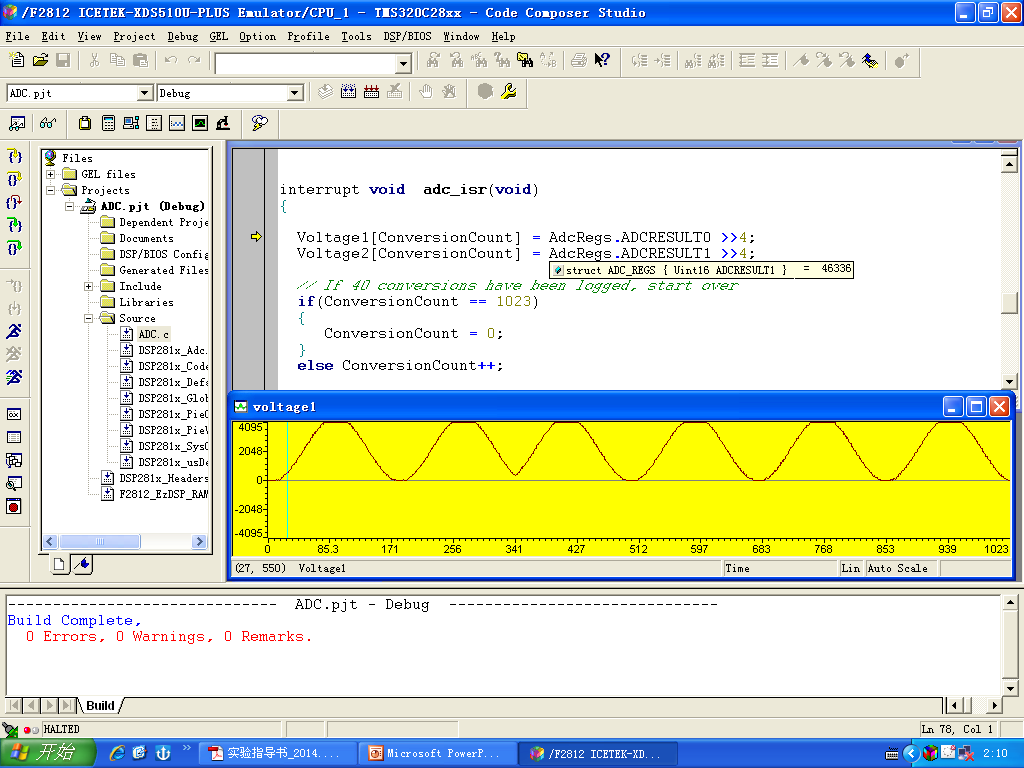Maximize the voltage1 graph window
Screen dimensions: 1024x768
976,407
